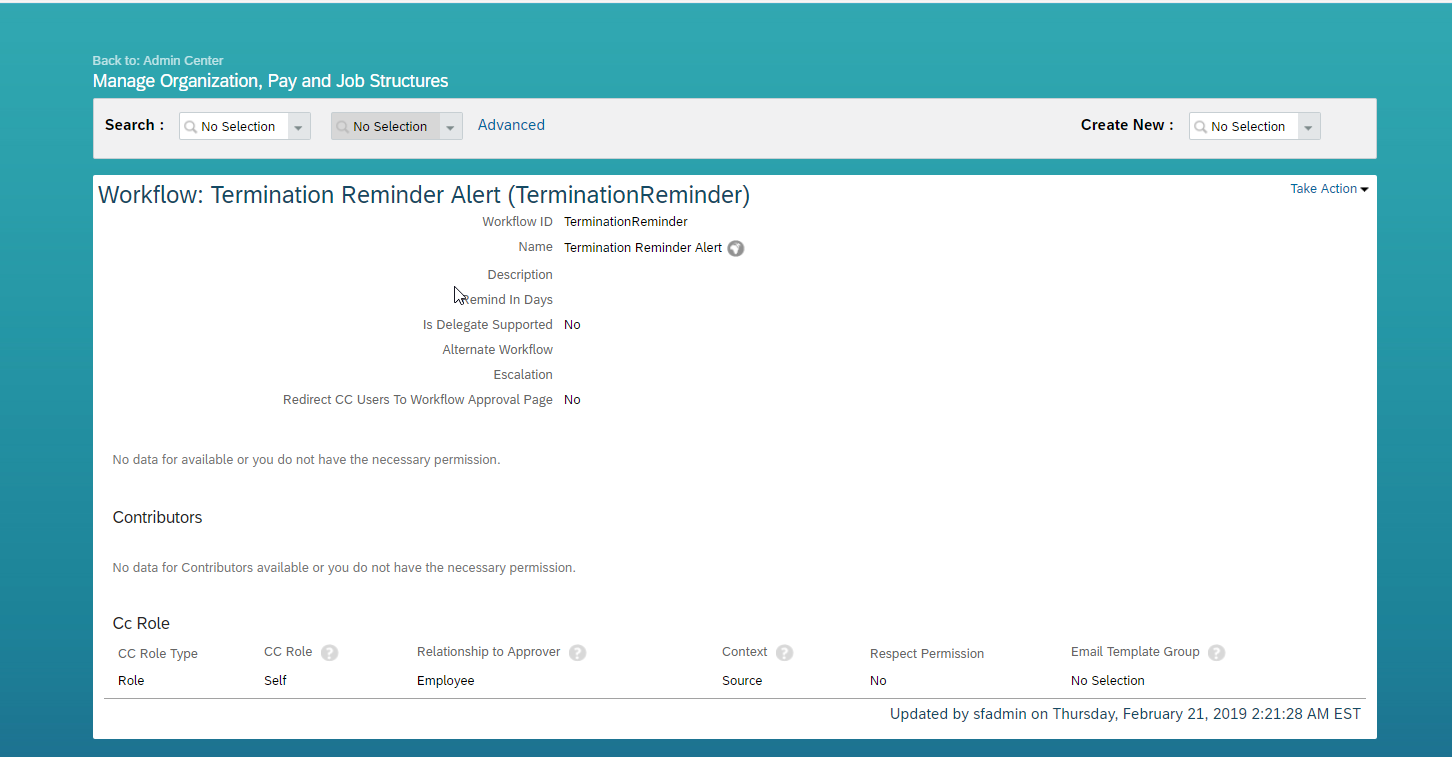Select the Name value Termination Reminder Alert
Image resolution: width=1452 pixels, height=757 pixels.
click(643, 248)
